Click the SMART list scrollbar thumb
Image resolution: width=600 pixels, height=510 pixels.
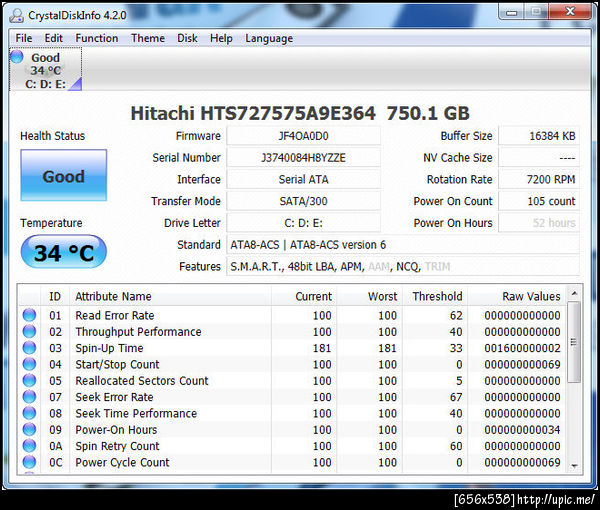(x=574, y=342)
